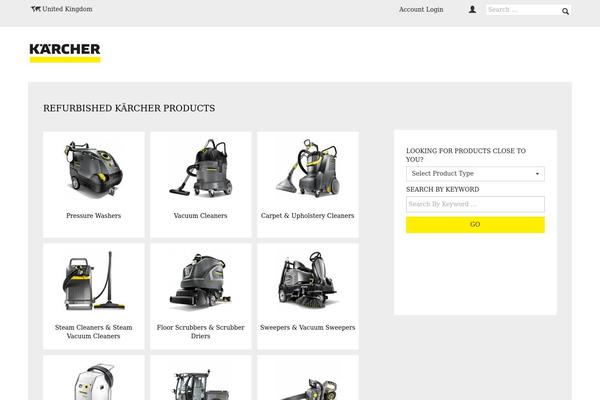Open the Pressure Washers category link
This screenshot has height=400, width=600.
(x=94, y=216)
